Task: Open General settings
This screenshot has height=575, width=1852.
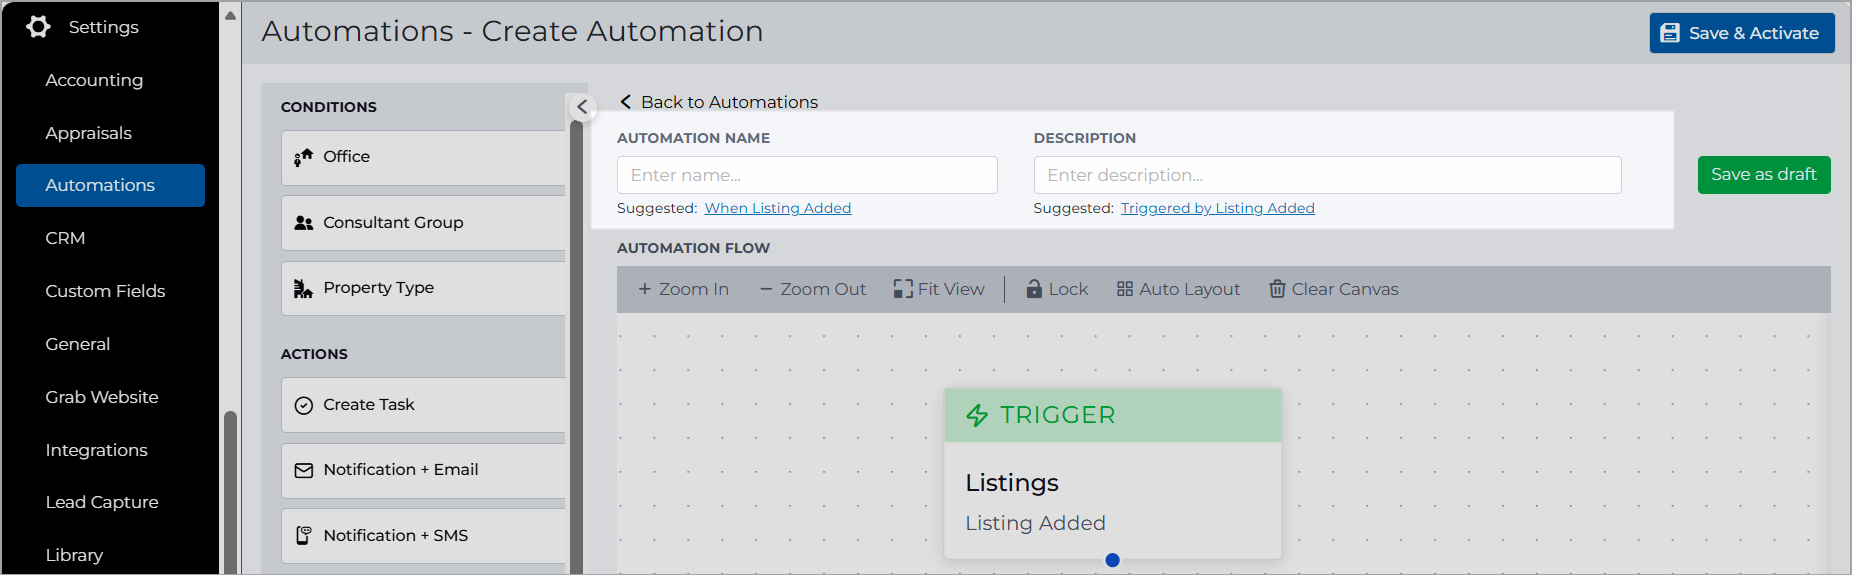Action: pos(77,344)
